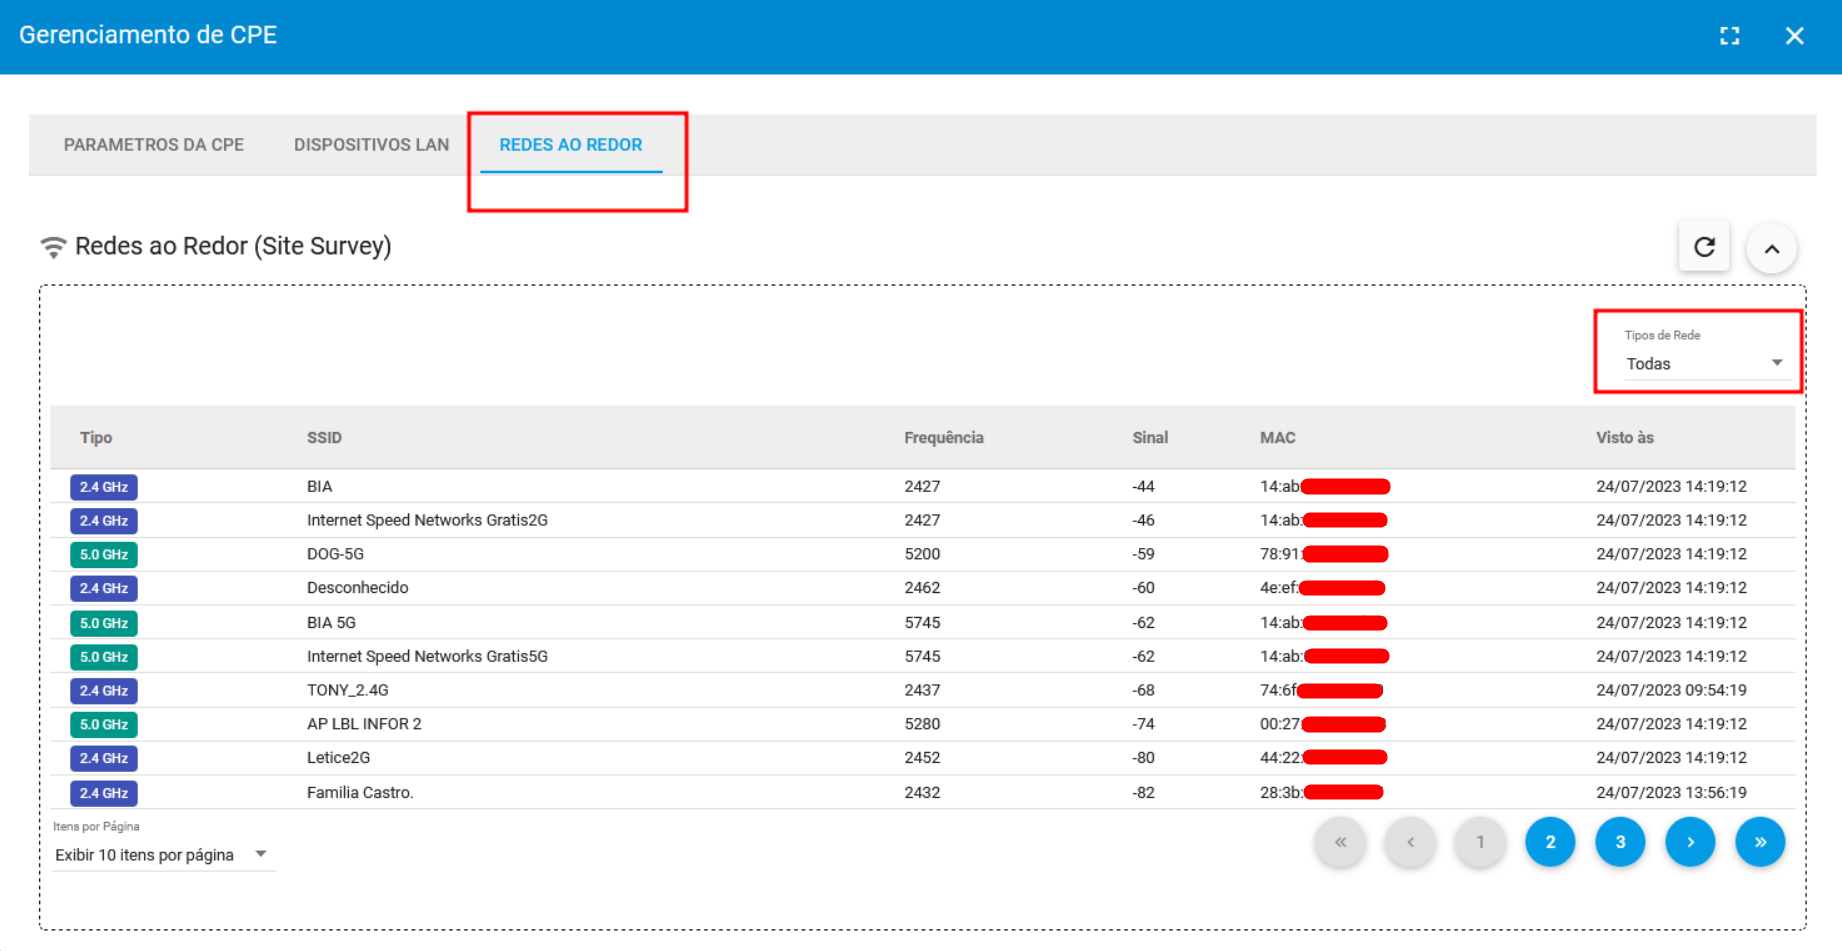Click the MAC column header
The height and width of the screenshot is (951, 1842).
(1277, 438)
